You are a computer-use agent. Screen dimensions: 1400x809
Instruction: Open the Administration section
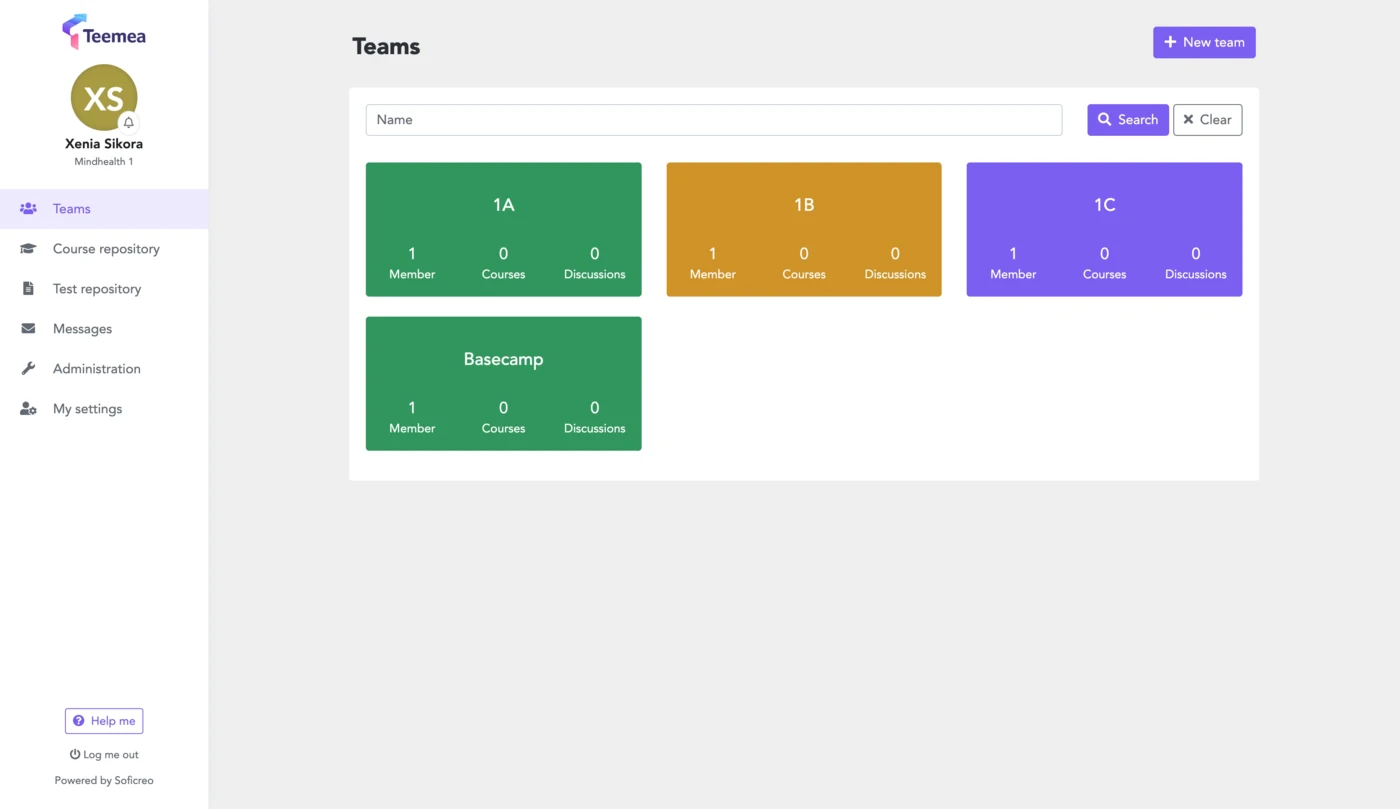[104, 369]
